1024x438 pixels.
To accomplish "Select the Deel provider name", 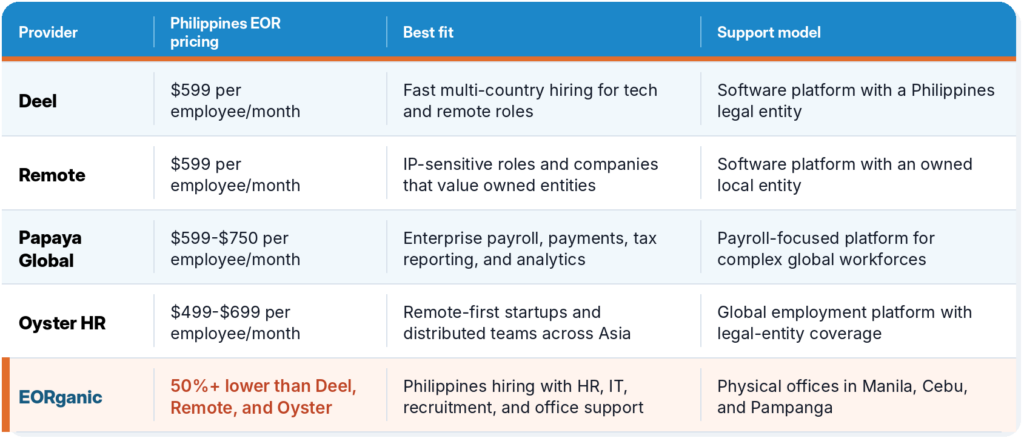I will 38,101.
